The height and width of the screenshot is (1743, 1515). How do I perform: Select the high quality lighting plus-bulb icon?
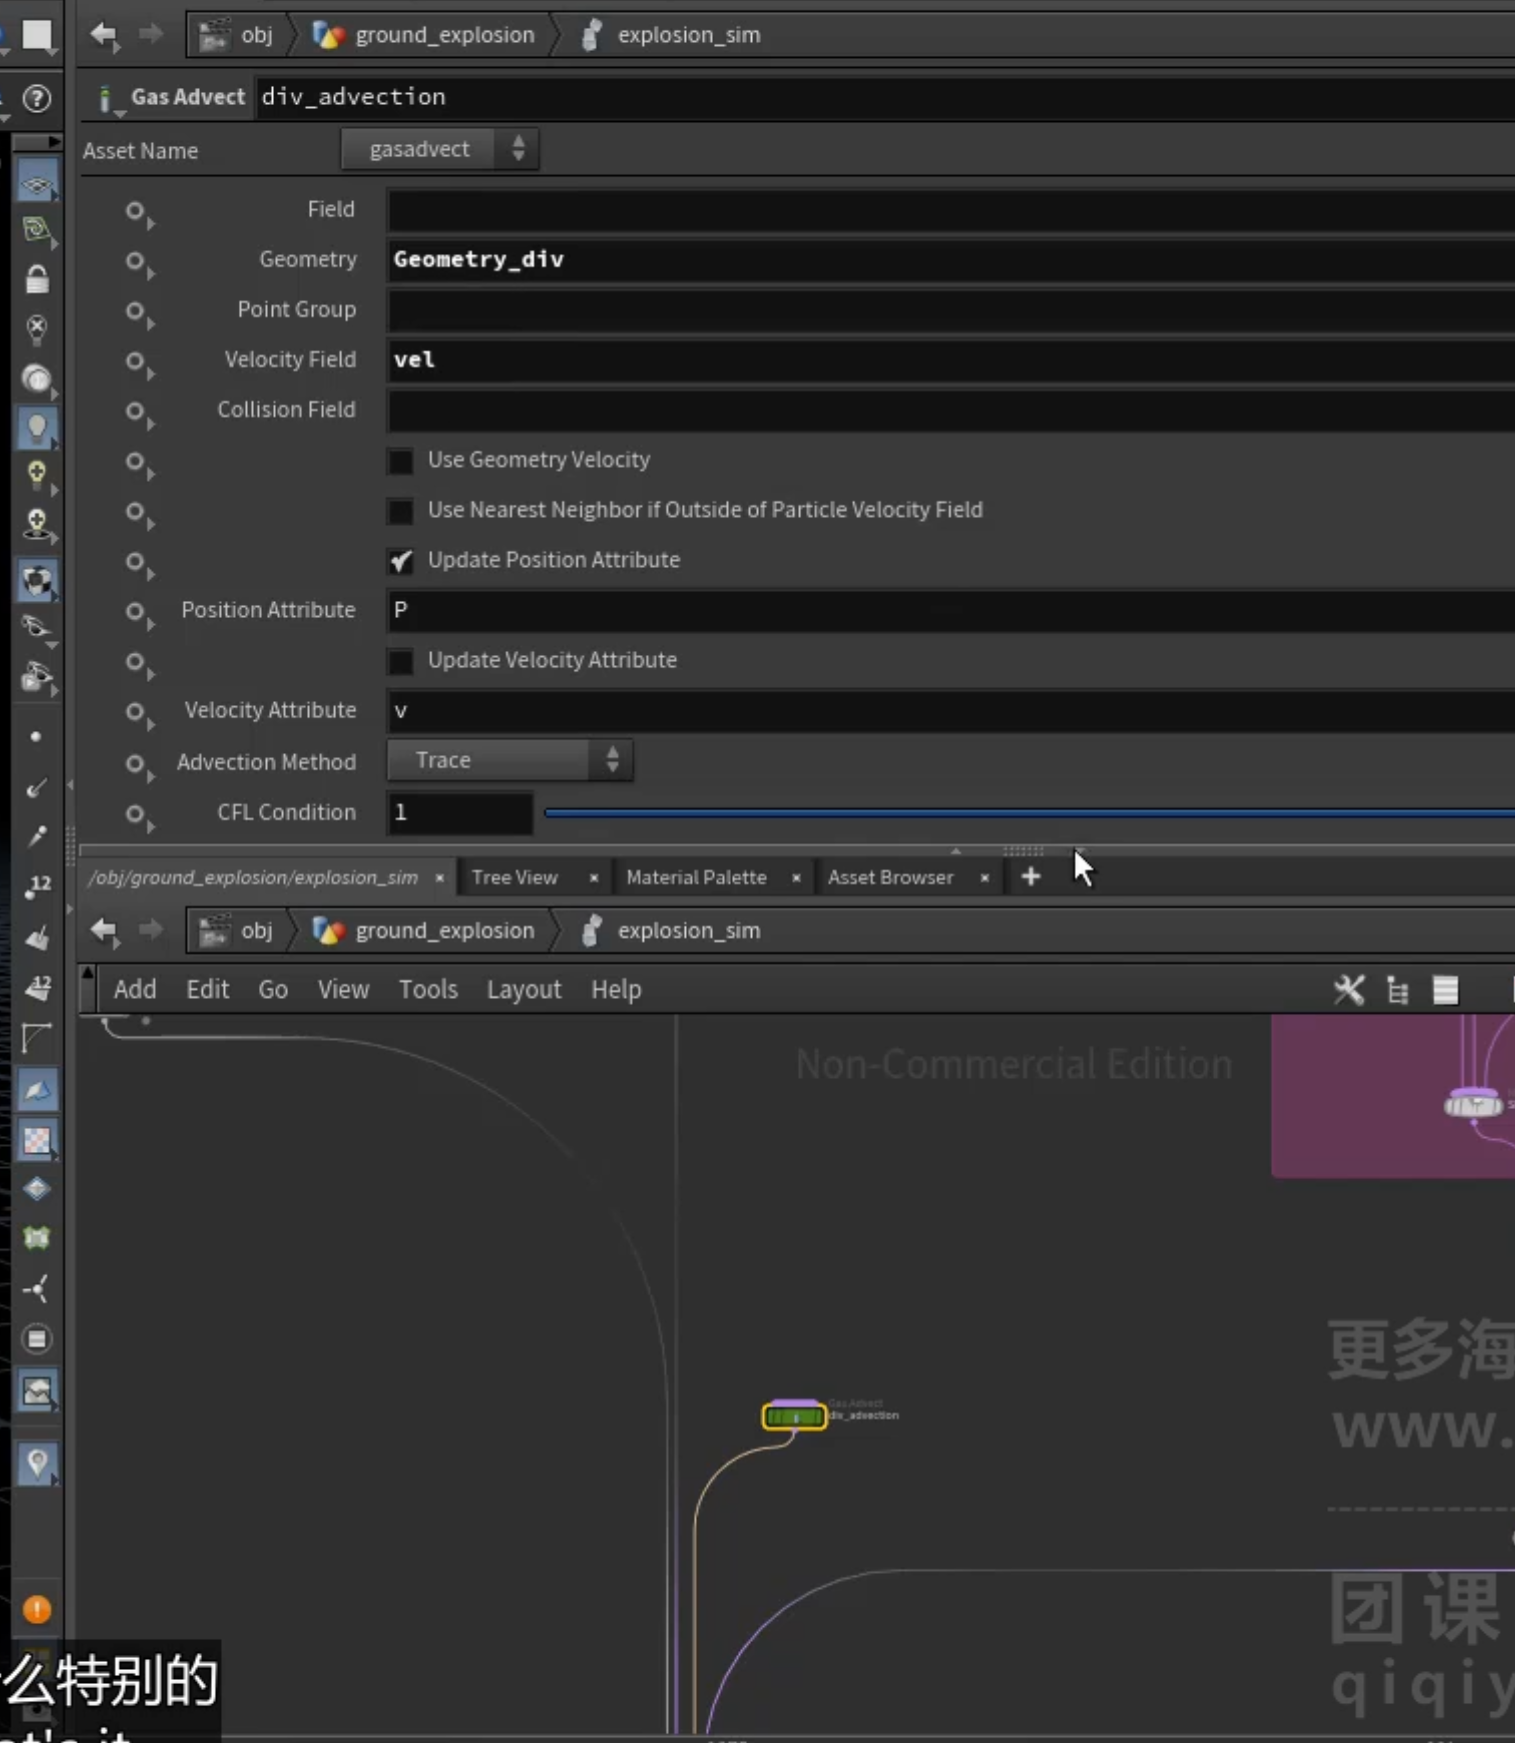point(37,475)
